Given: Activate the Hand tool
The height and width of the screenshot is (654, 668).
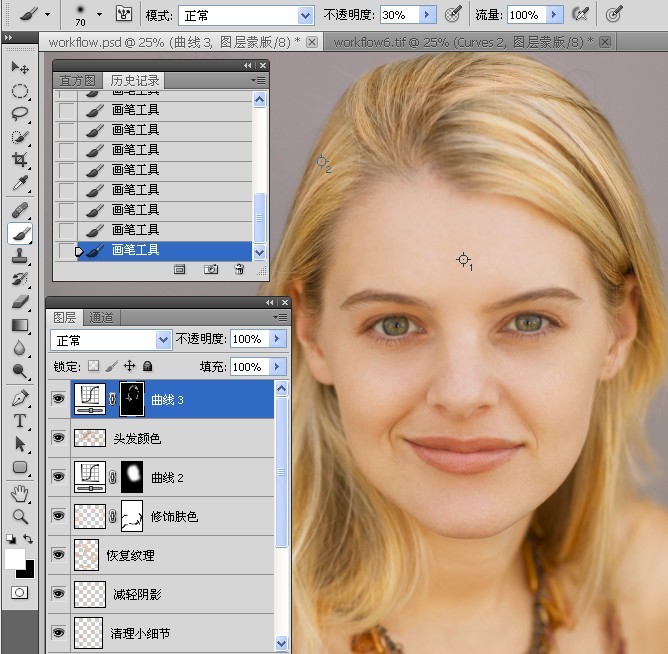Looking at the screenshot, I should point(20,494).
